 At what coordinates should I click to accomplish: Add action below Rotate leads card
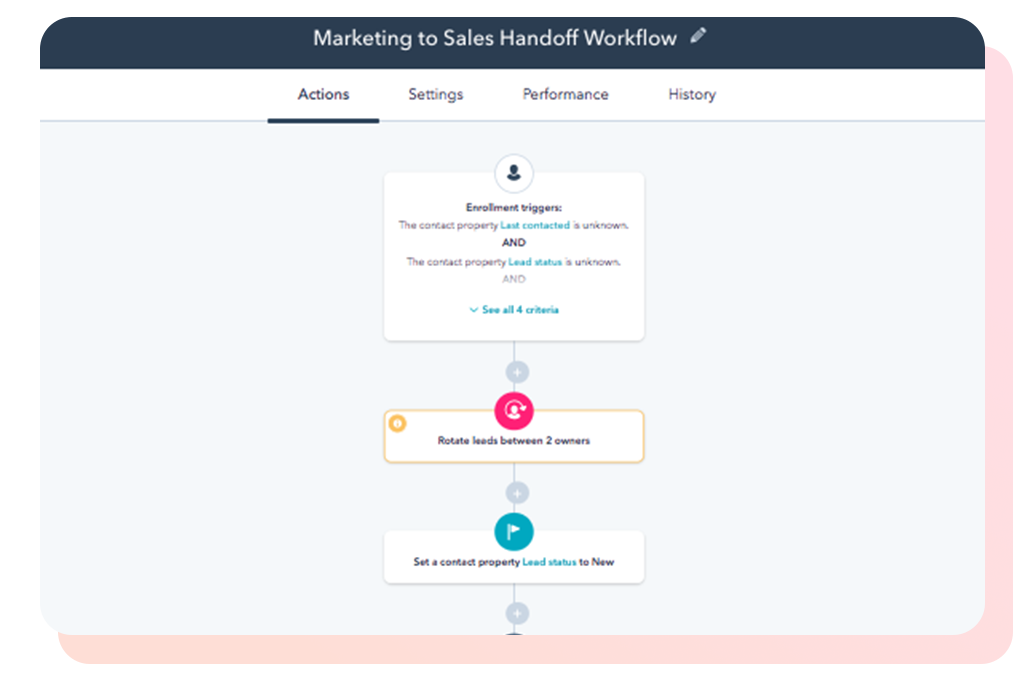point(517,493)
